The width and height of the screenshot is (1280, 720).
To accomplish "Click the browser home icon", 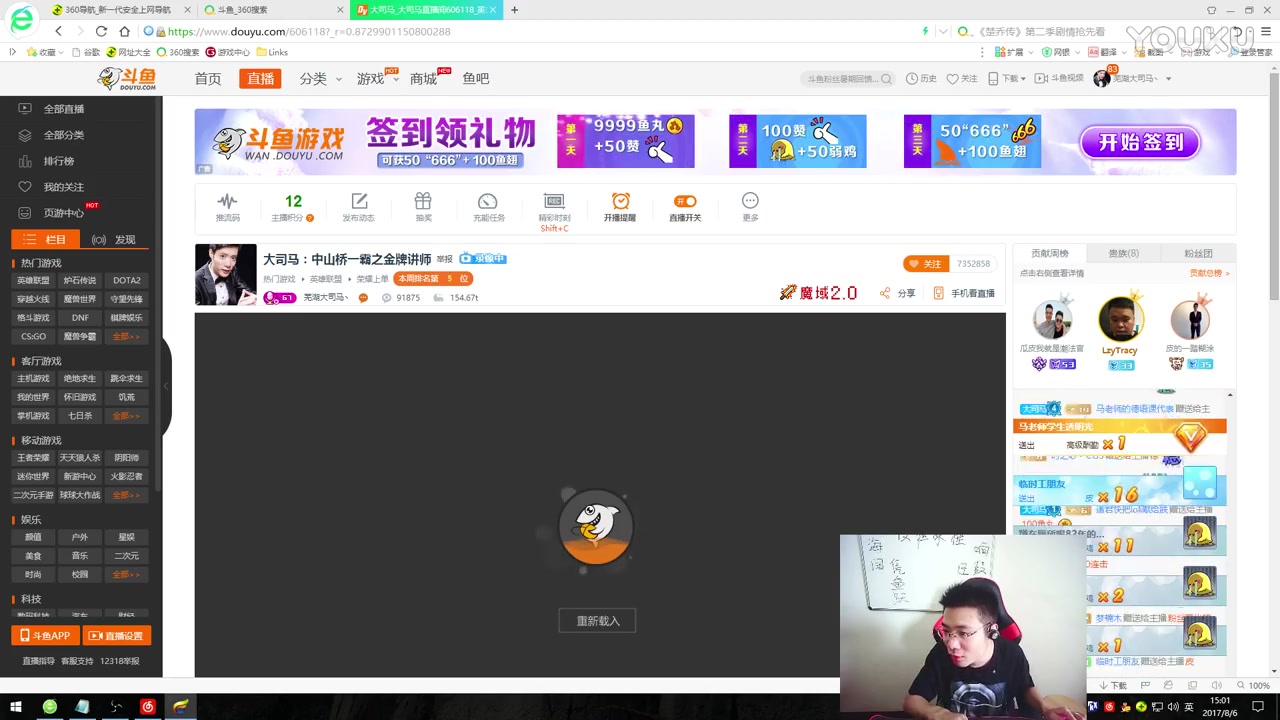I will [x=124, y=31].
